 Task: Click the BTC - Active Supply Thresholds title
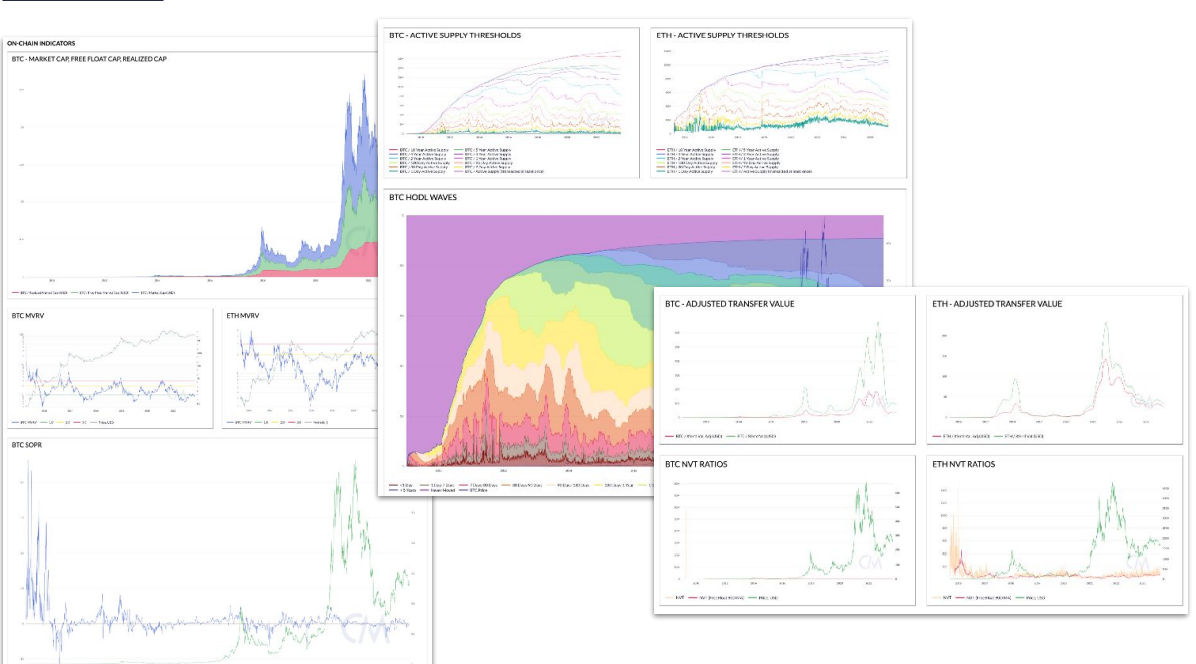pos(455,35)
